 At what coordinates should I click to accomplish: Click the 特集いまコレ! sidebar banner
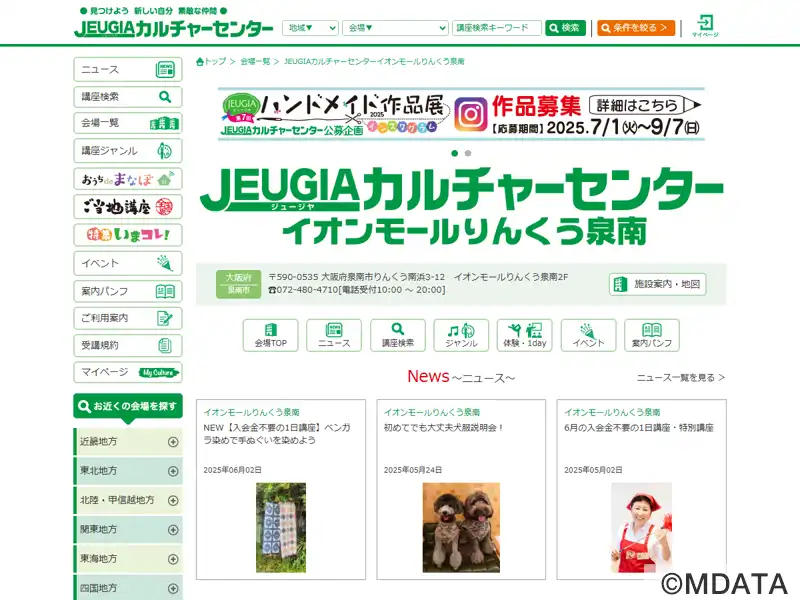(128, 235)
